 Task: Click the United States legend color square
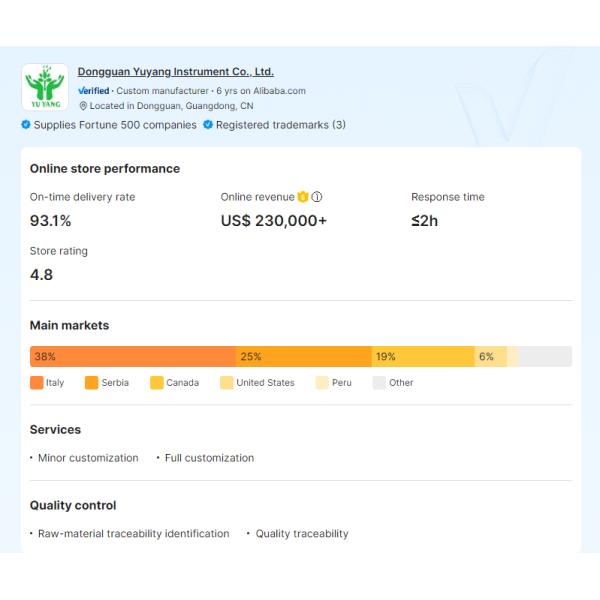(x=227, y=383)
